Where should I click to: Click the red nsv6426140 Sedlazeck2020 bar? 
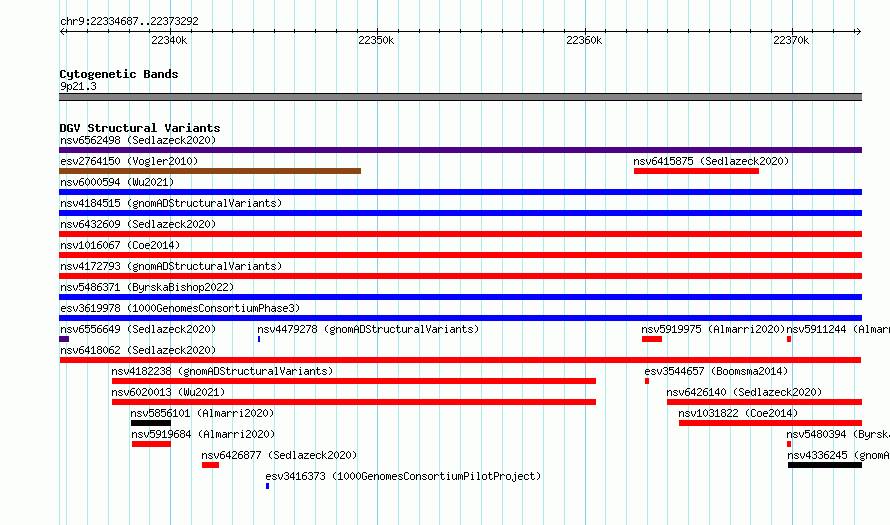[x=765, y=402]
